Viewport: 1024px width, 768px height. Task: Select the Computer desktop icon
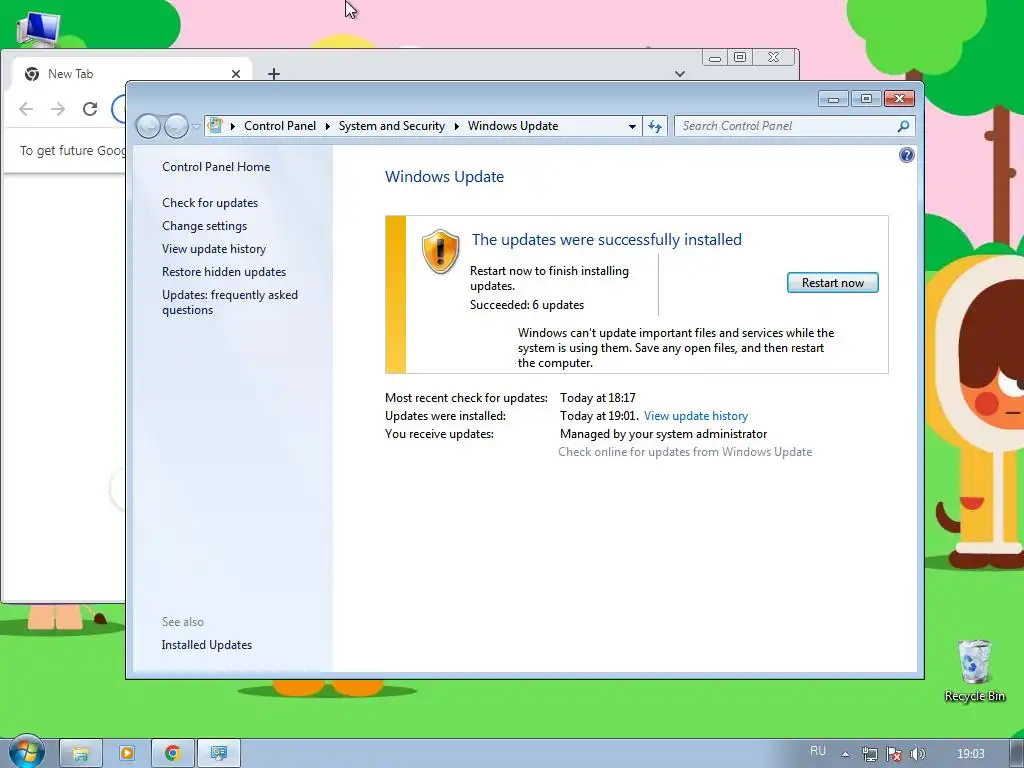[39, 29]
